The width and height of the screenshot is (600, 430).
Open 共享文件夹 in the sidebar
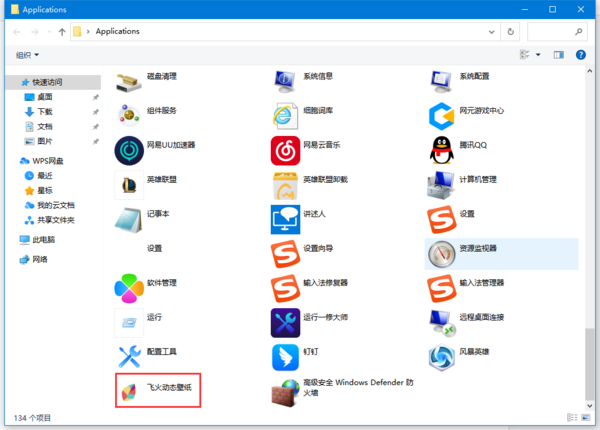(49, 220)
